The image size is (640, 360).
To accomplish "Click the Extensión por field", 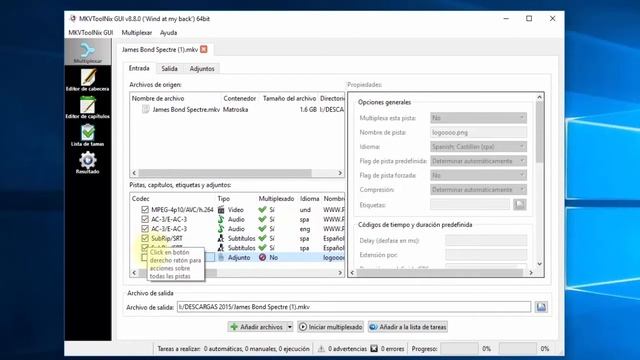I will pos(486,255).
